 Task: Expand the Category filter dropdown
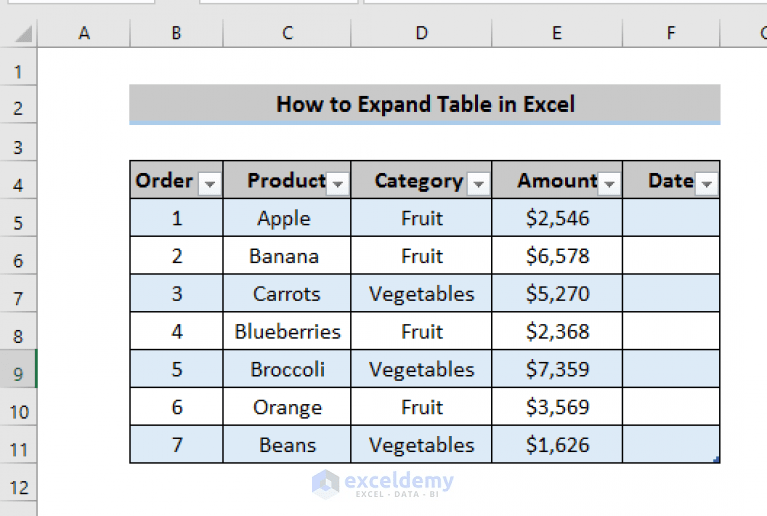click(x=478, y=184)
